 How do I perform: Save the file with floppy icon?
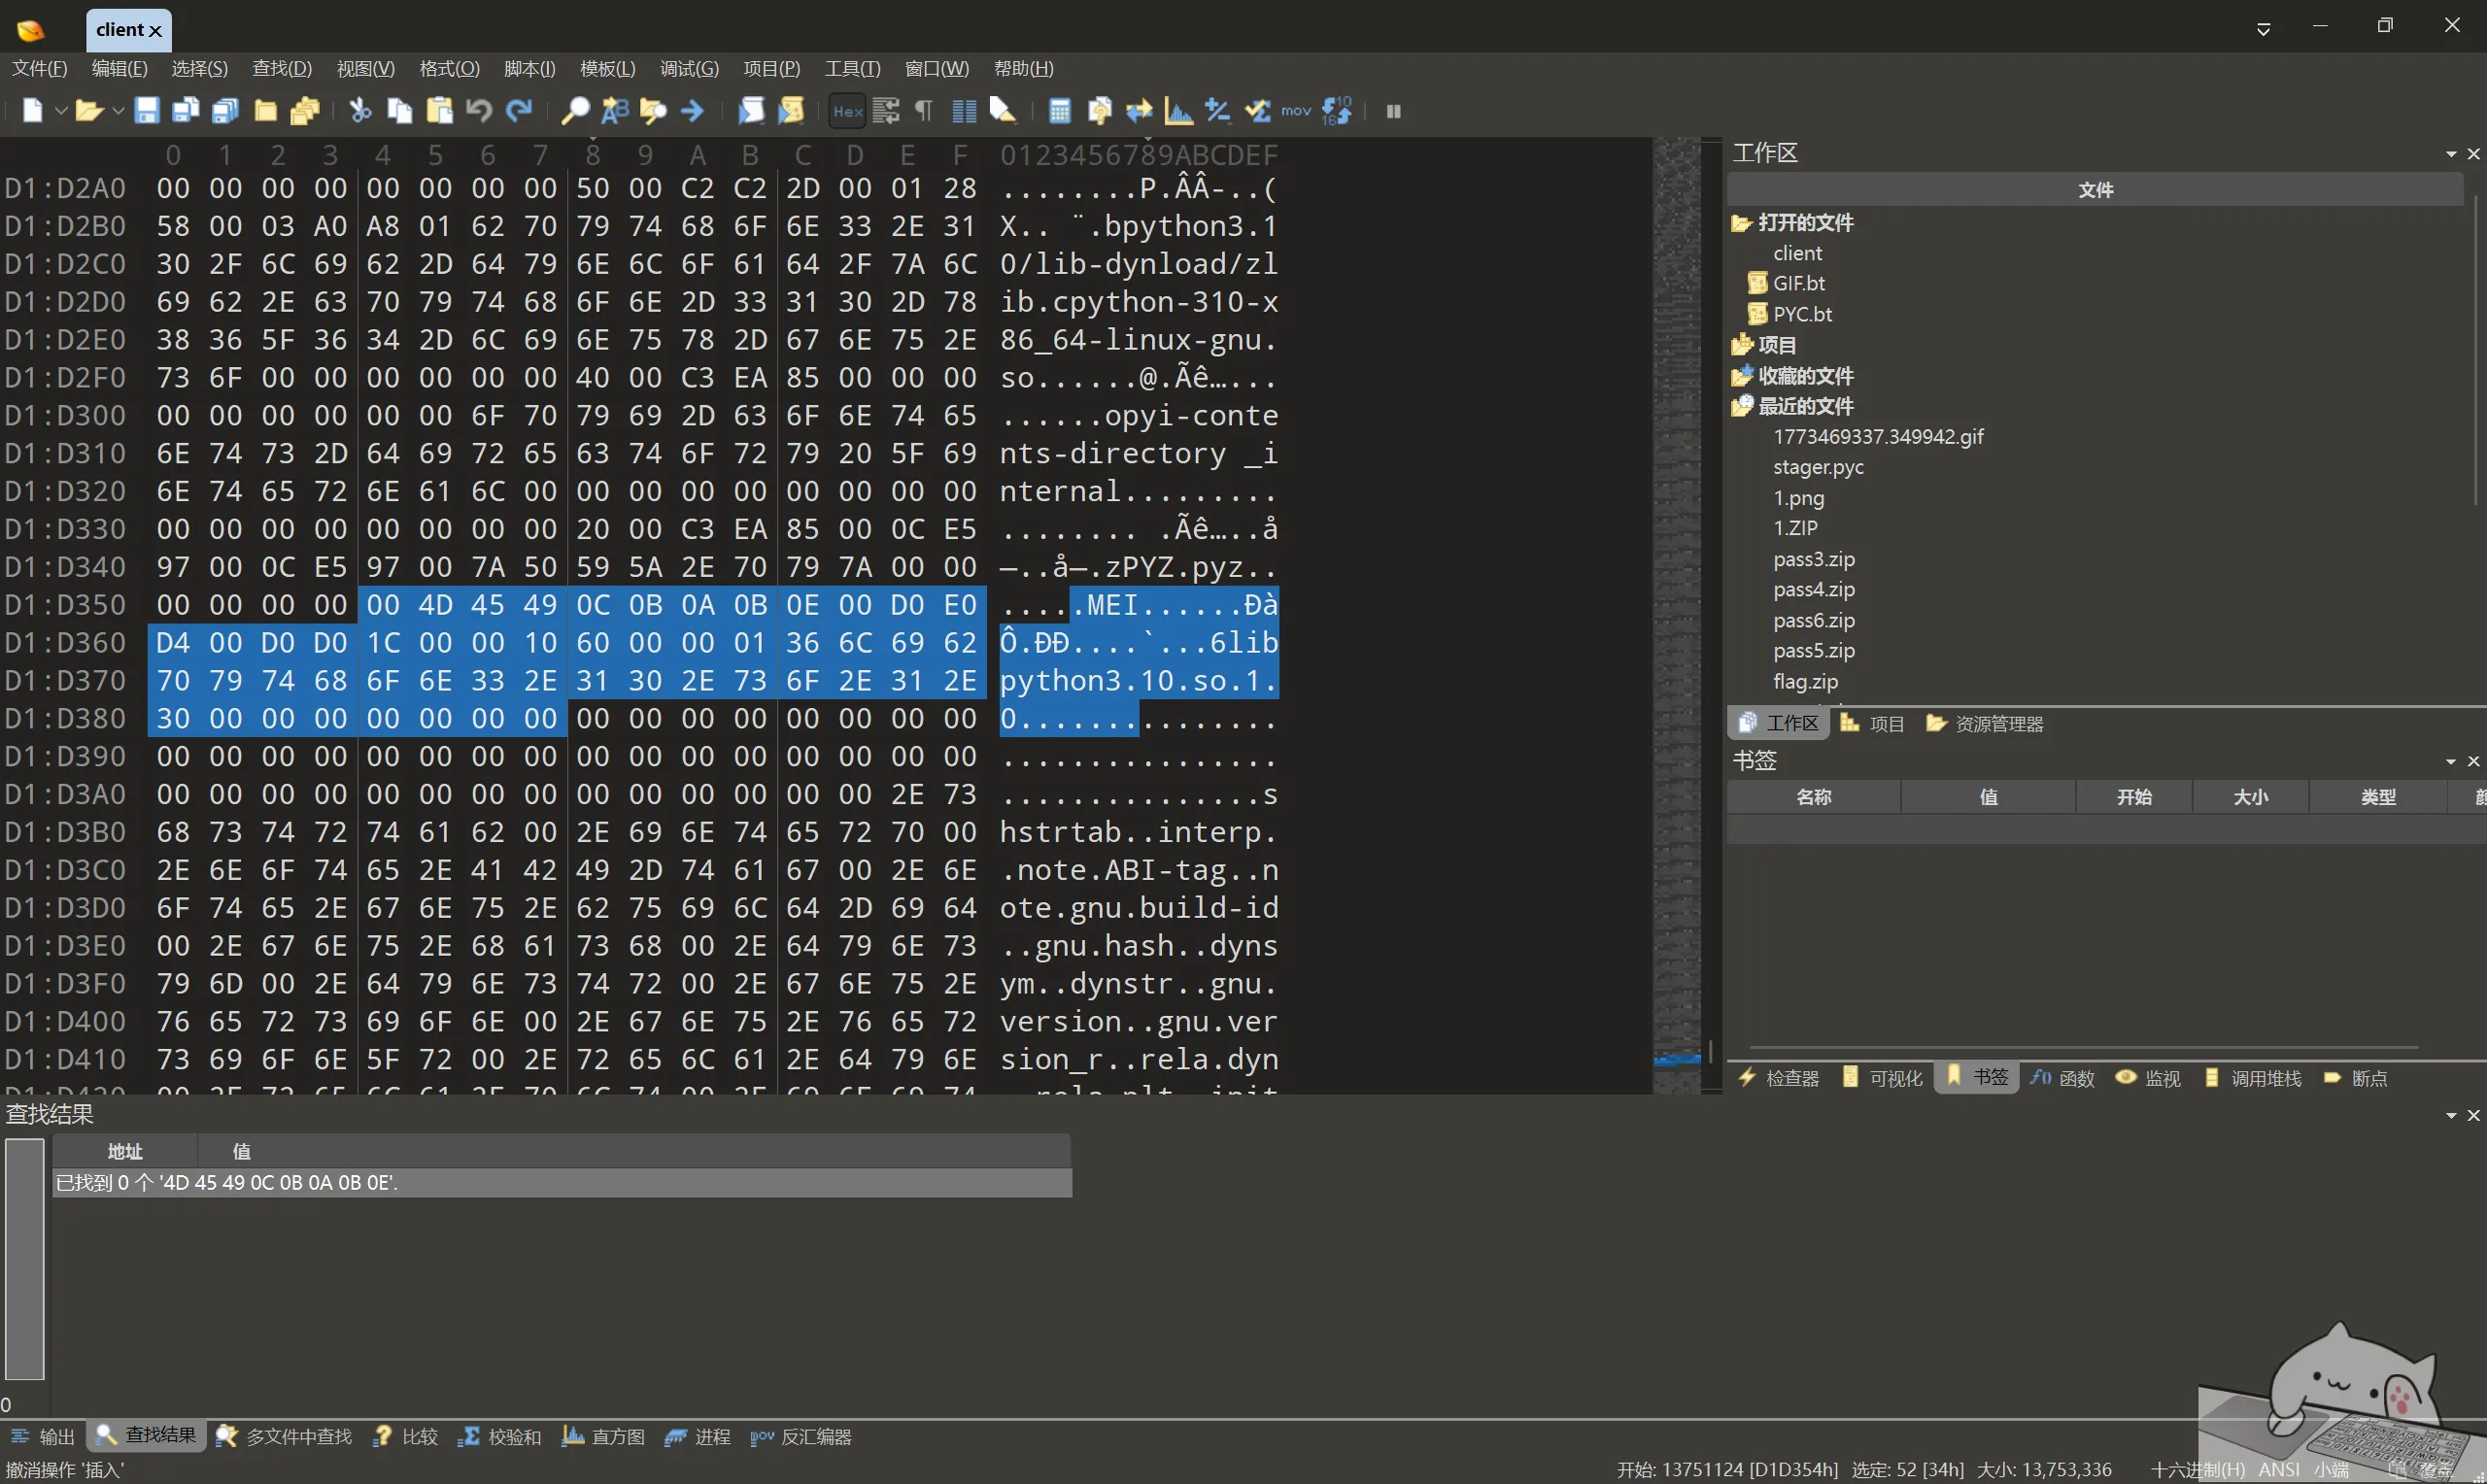pos(147,111)
